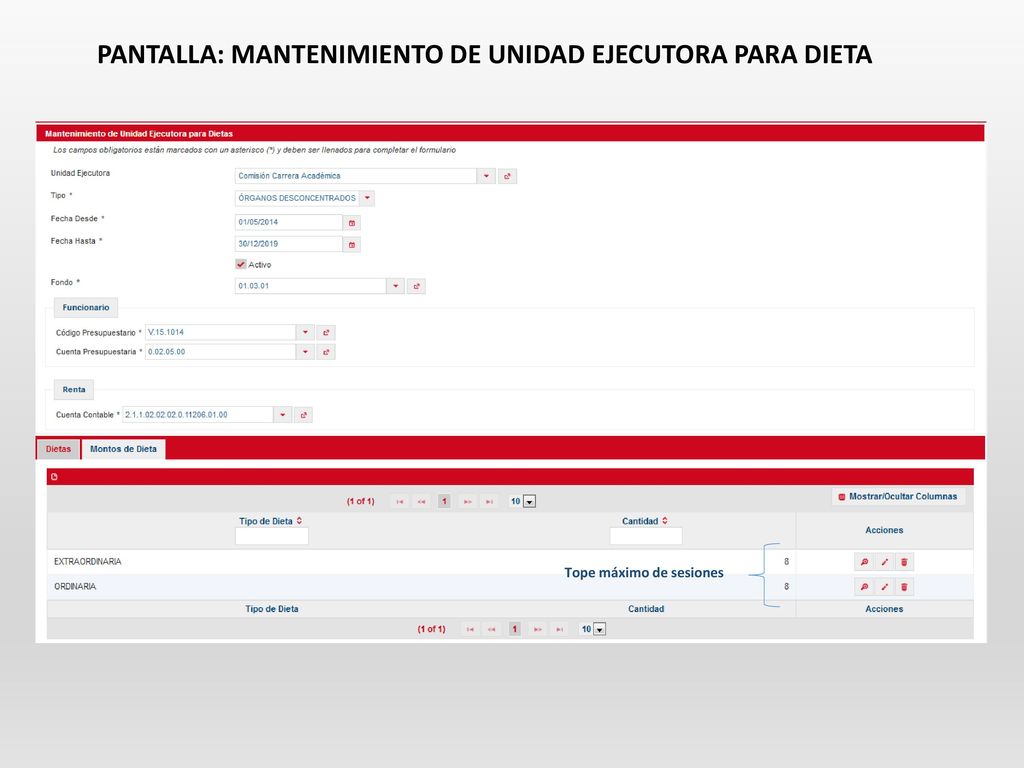Click page 1 in bottom paginator
Screen dimensions: 1024x768
[x=515, y=629]
